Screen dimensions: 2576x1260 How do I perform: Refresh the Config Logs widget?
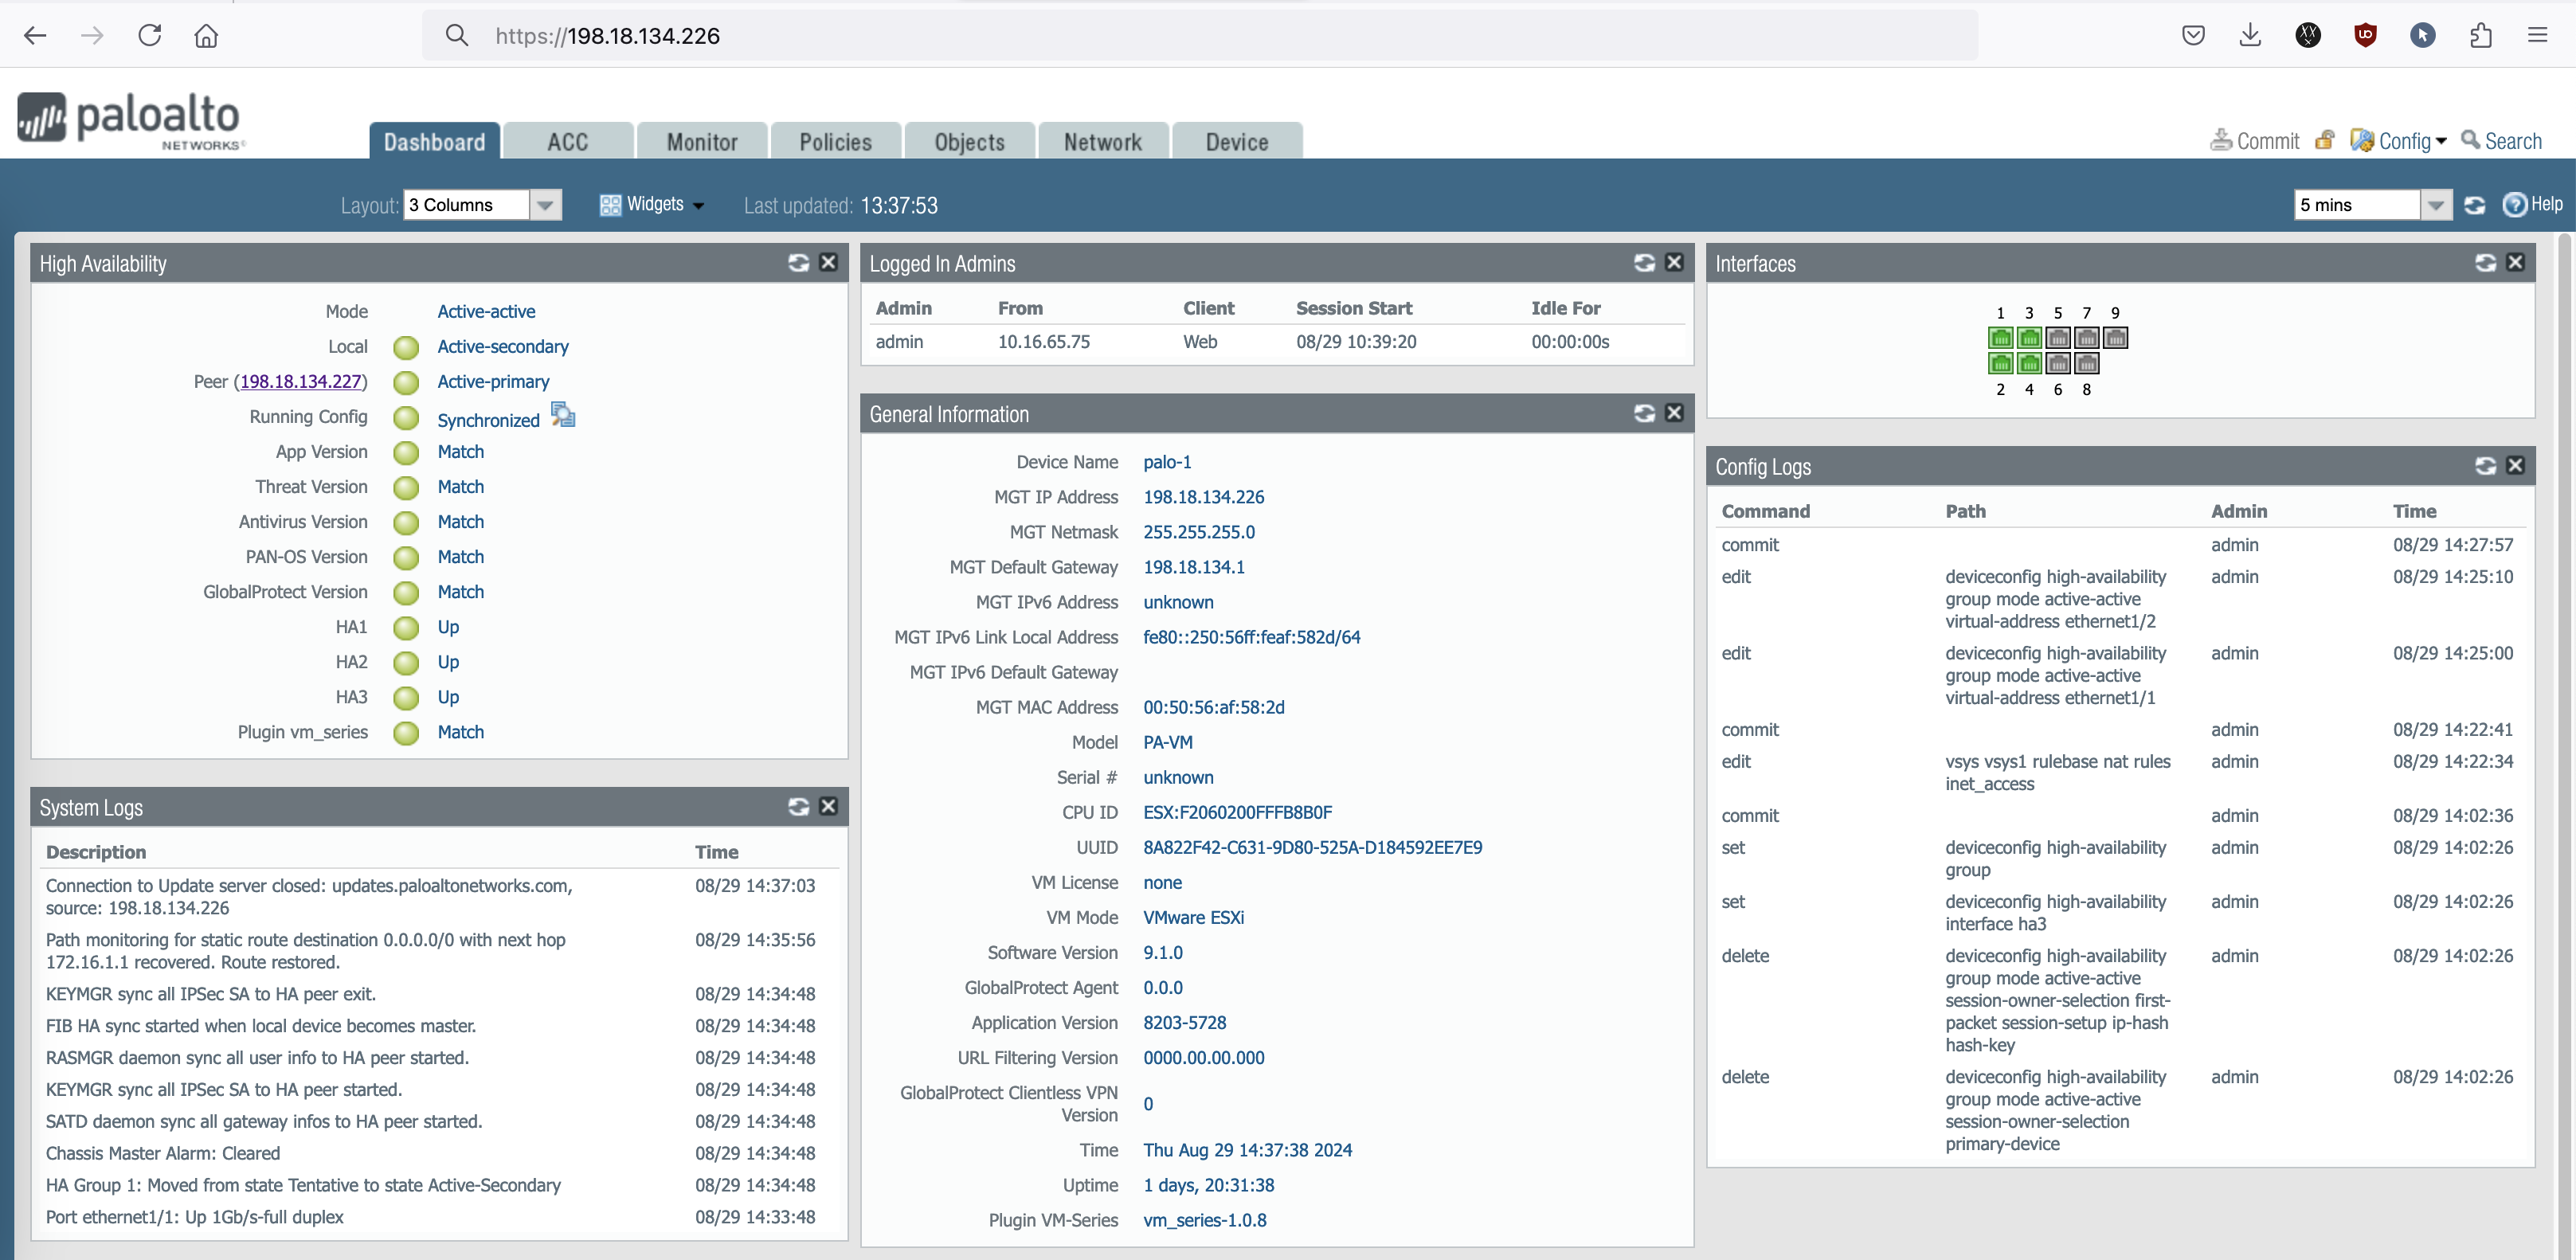(2485, 466)
